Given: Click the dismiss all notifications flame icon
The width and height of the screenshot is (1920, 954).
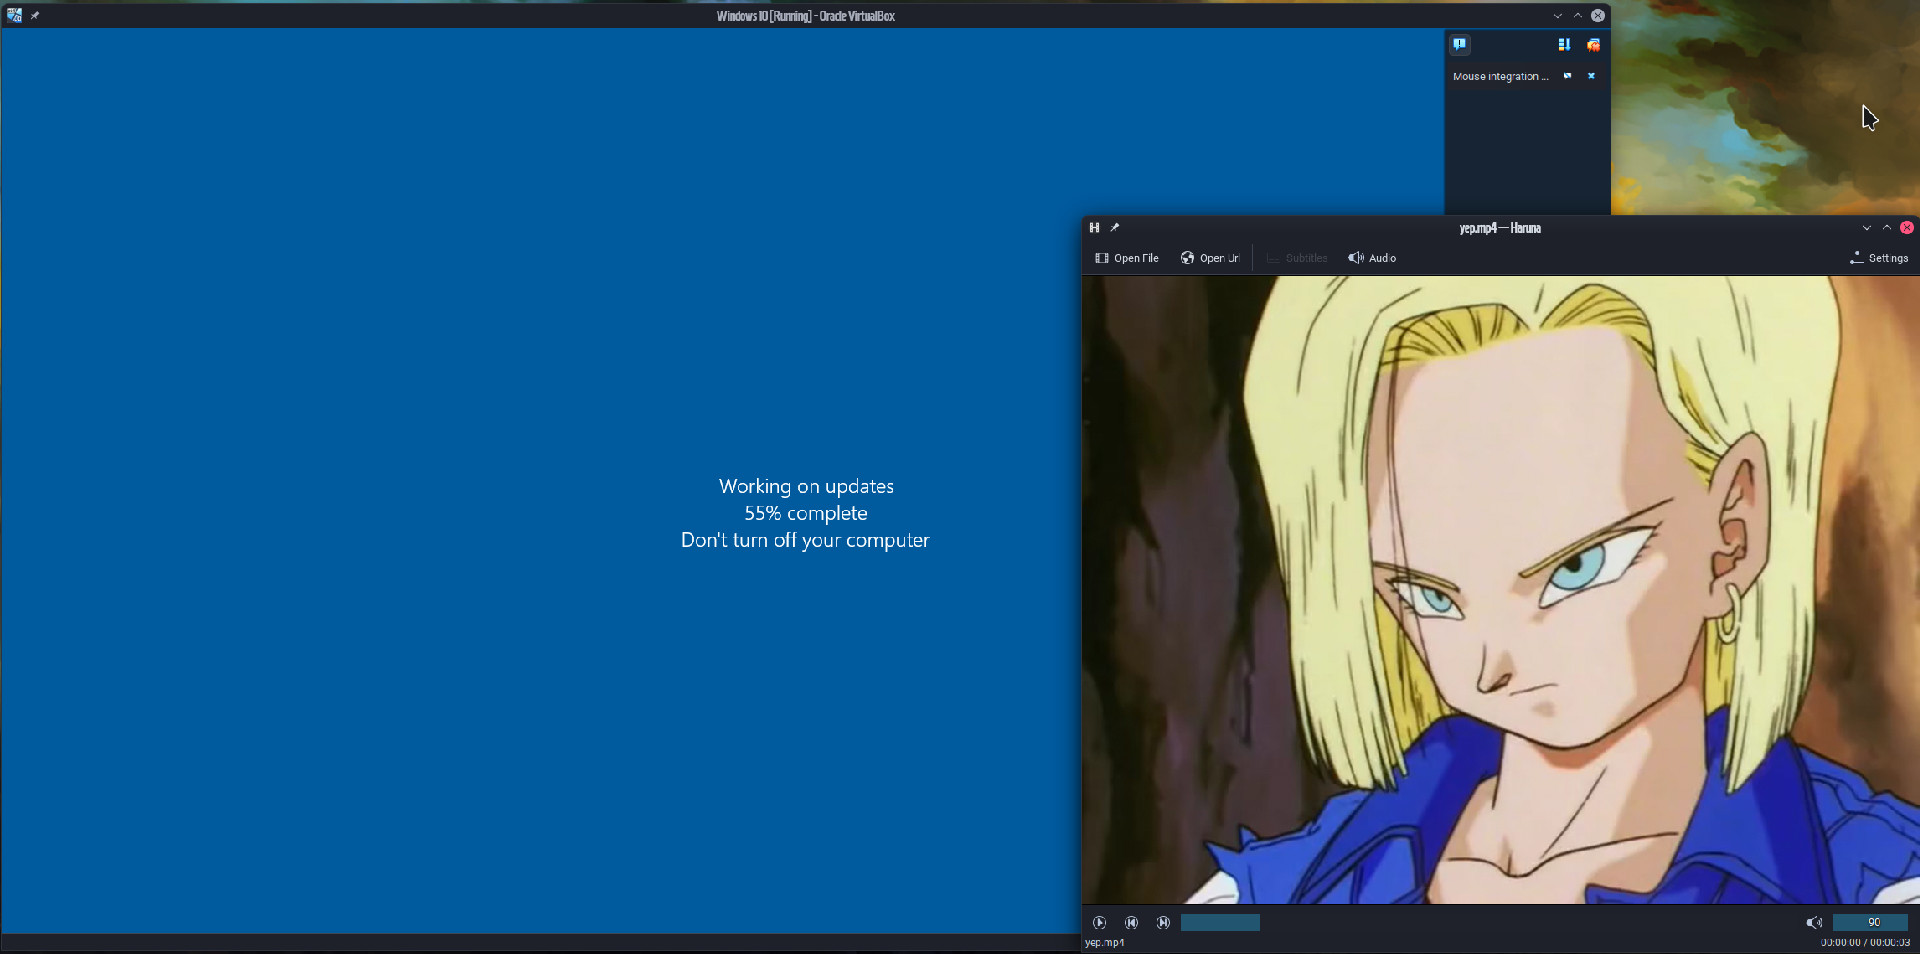Looking at the screenshot, I should [x=1593, y=44].
